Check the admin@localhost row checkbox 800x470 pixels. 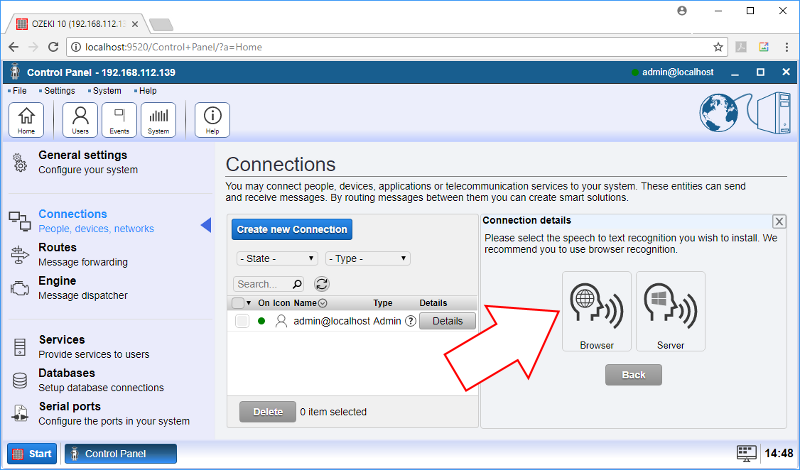(242, 321)
